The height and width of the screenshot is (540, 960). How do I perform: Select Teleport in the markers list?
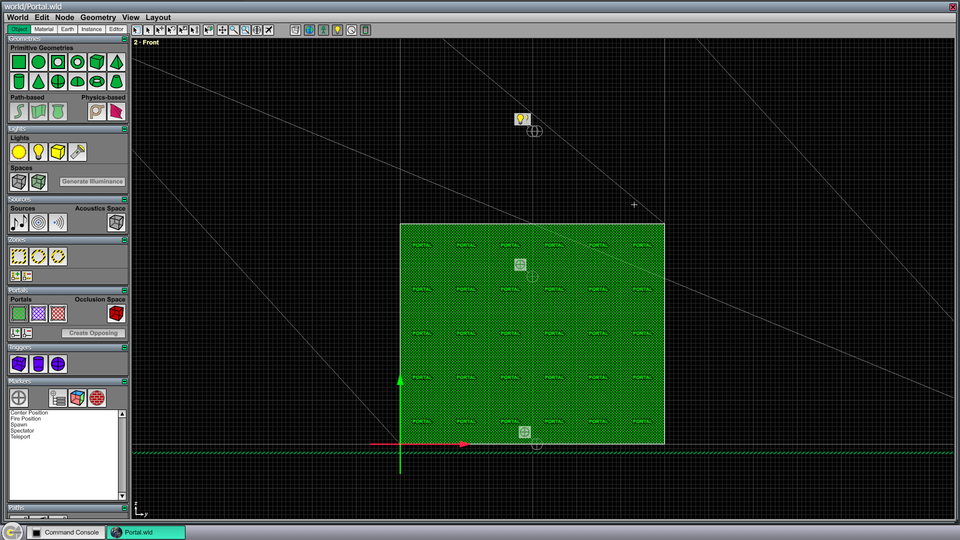(x=20, y=437)
